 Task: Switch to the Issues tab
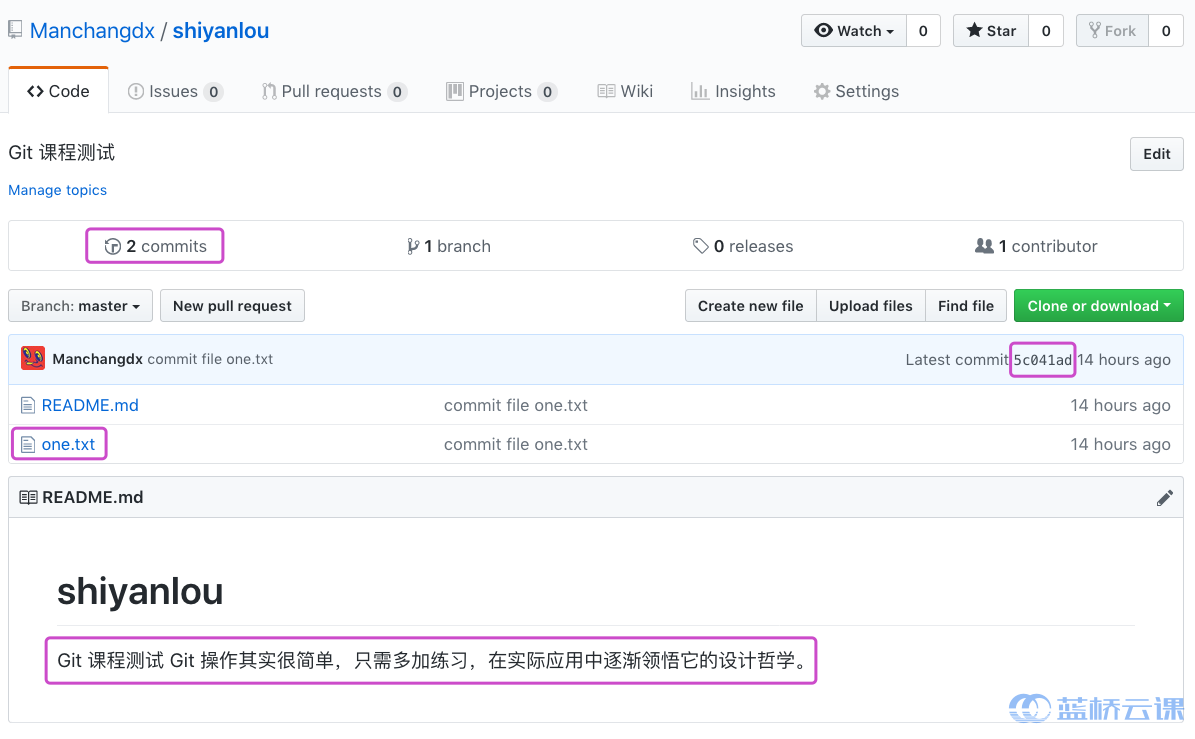tap(175, 91)
